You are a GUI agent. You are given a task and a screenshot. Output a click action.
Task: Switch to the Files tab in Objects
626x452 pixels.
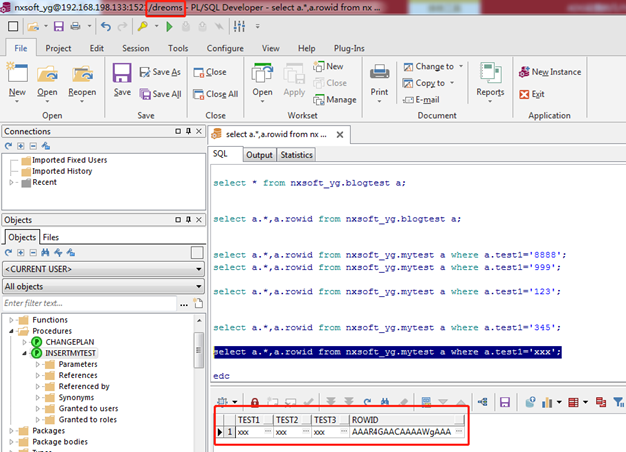50,237
